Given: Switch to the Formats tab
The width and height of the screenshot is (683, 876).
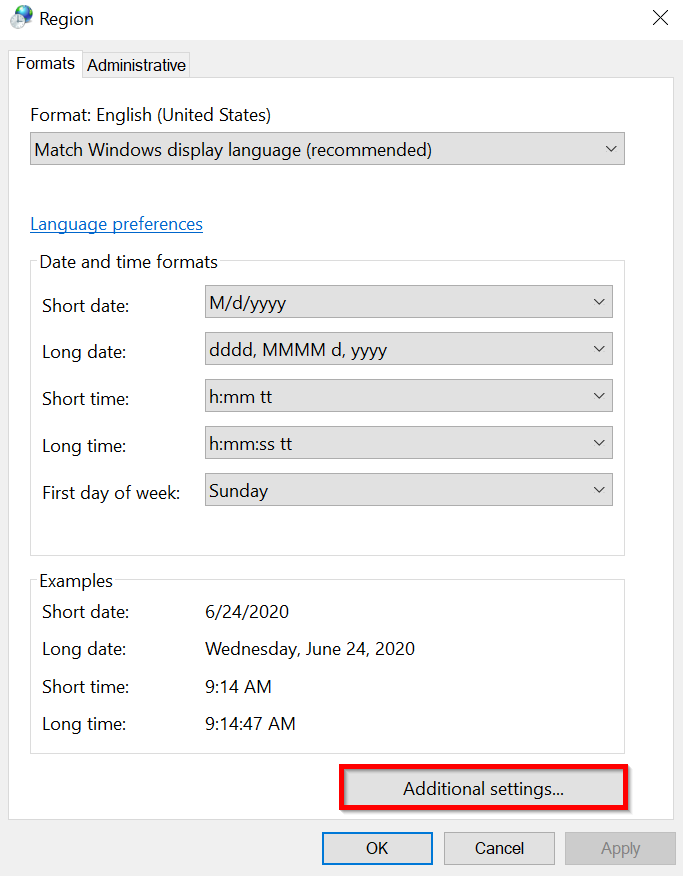Looking at the screenshot, I should tap(45, 64).
